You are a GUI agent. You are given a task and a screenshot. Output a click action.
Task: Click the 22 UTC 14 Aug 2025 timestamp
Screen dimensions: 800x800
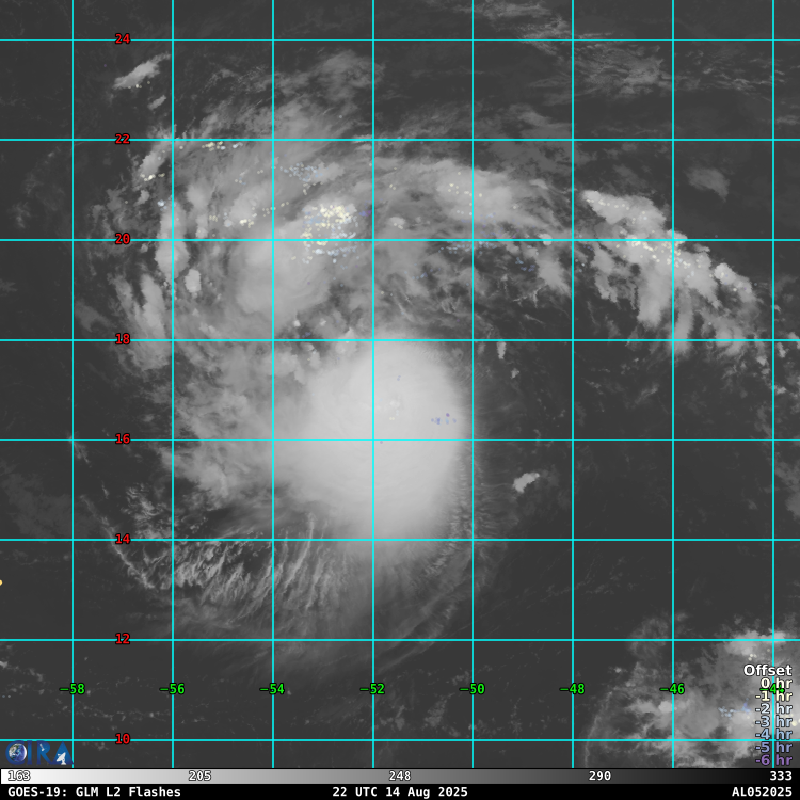pyautogui.click(x=400, y=792)
